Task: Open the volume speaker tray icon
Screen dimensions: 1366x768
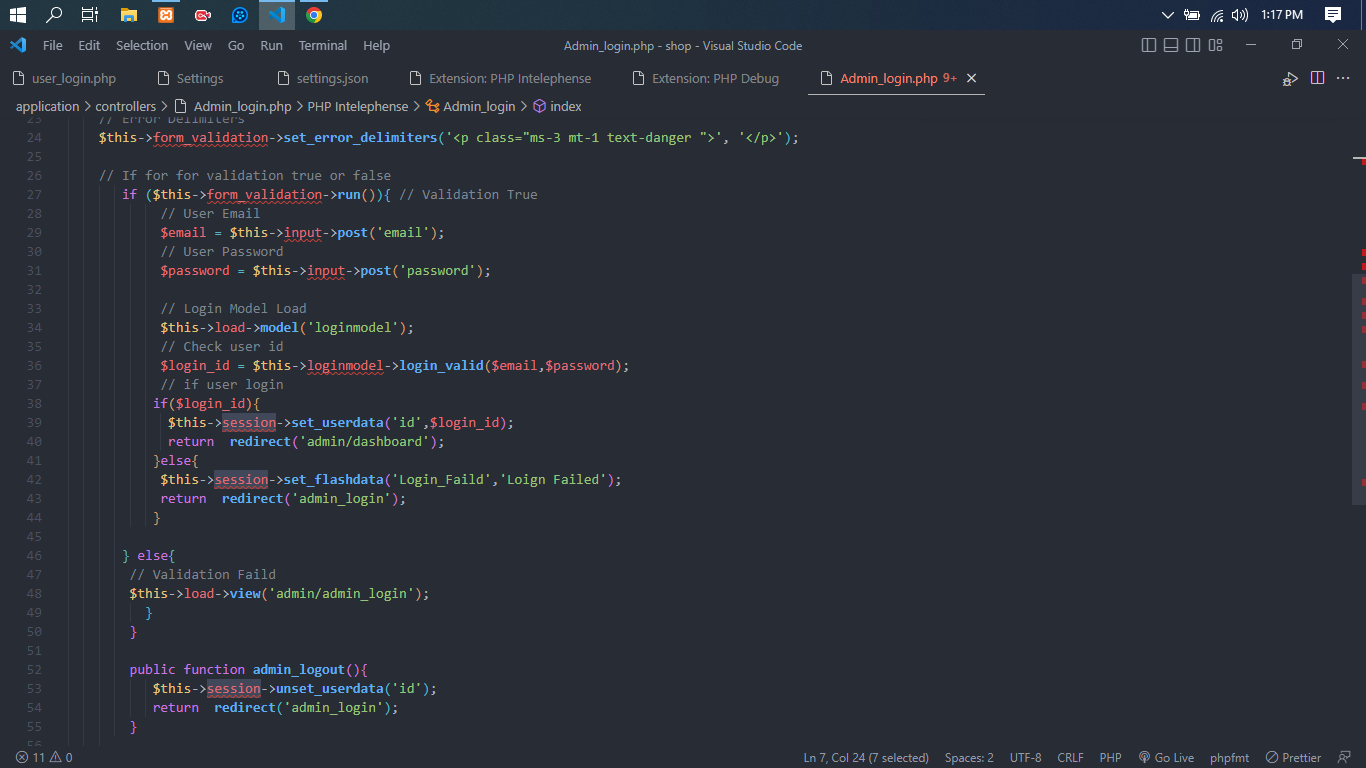Action: [x=1240, y=15]
